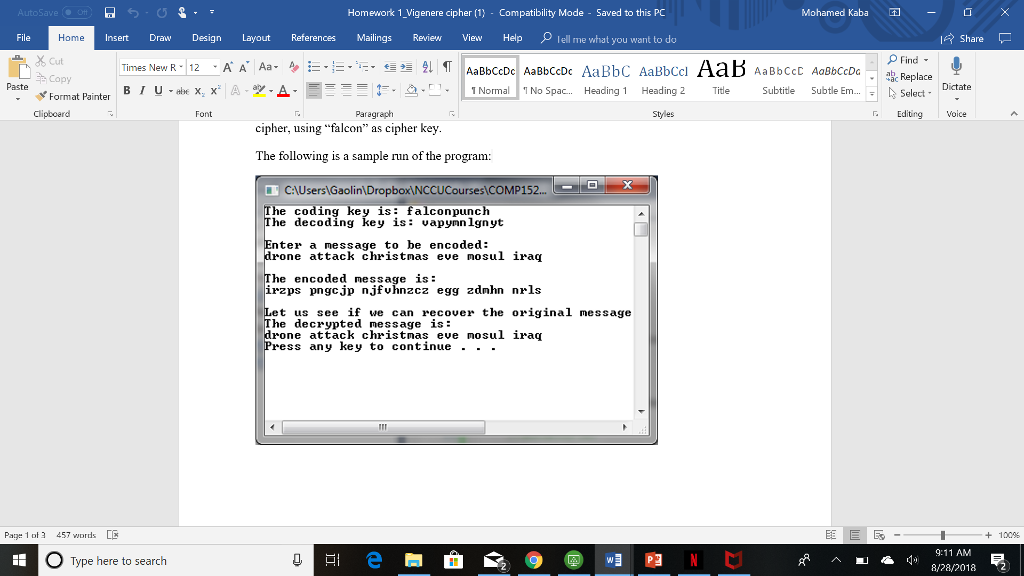This screenshot has height=576, width=1024.
Task: Click the Replace command
Action: pos(916,76)
